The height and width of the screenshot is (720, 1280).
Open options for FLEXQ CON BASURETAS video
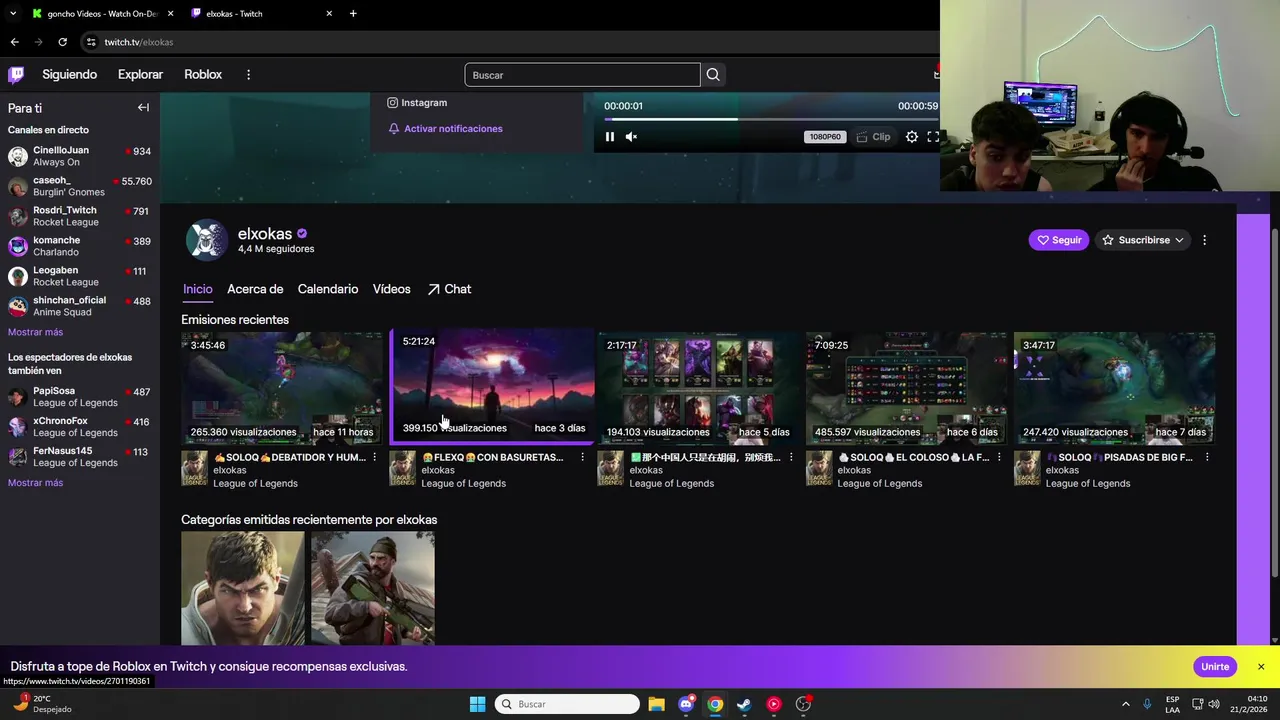583,457
